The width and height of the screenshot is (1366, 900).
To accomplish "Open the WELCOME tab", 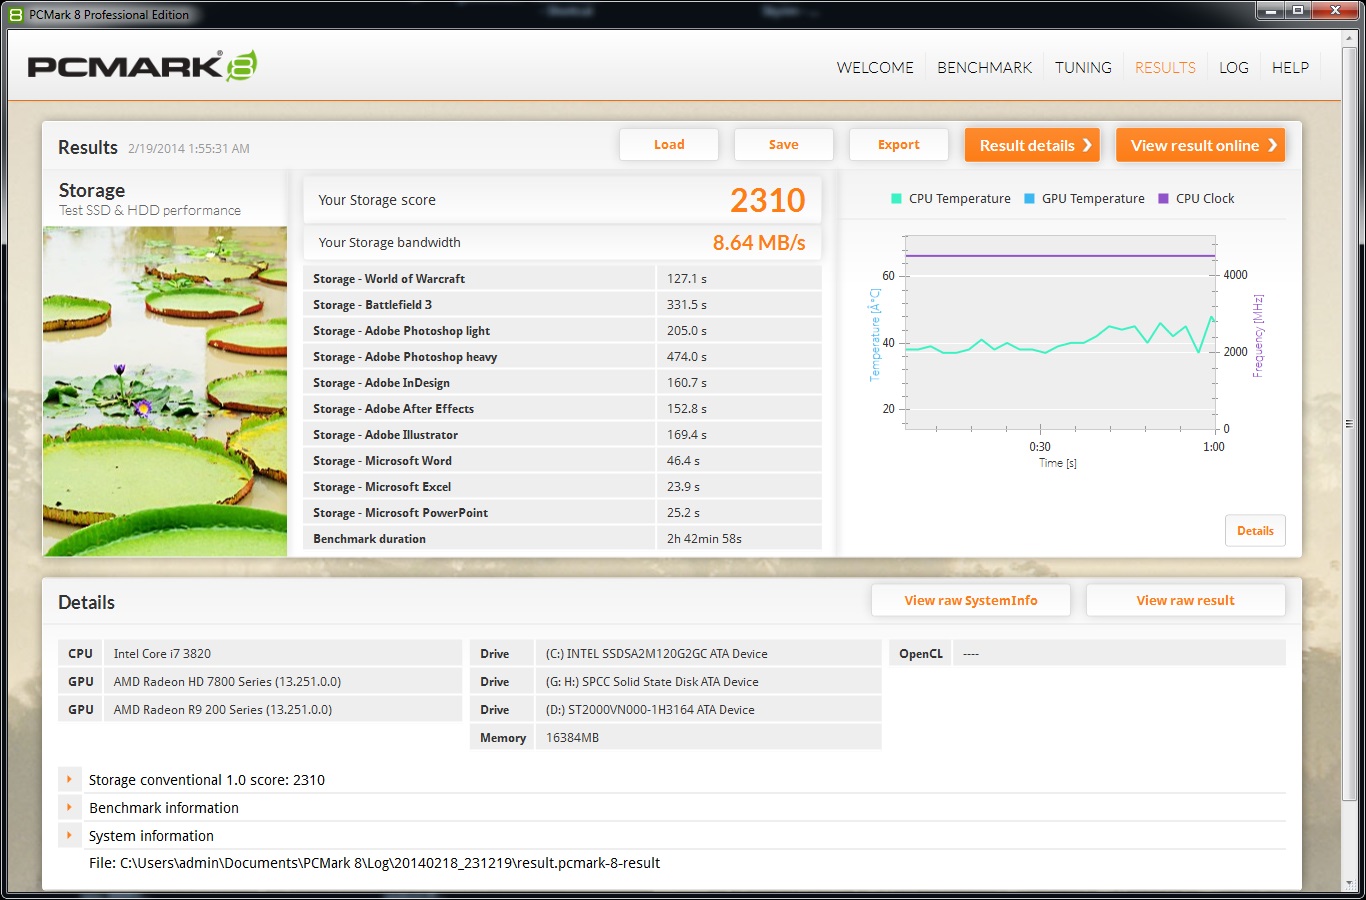I will (875, 67).
